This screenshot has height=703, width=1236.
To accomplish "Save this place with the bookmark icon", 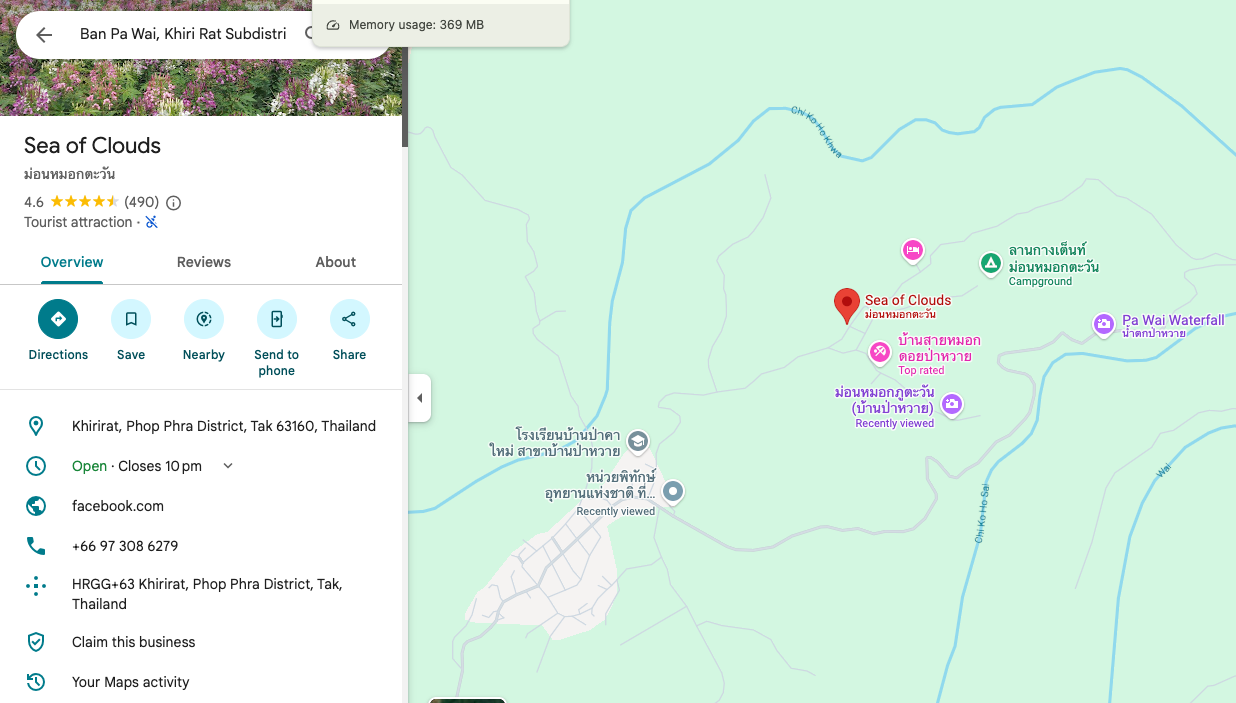I will click(131, 319).
